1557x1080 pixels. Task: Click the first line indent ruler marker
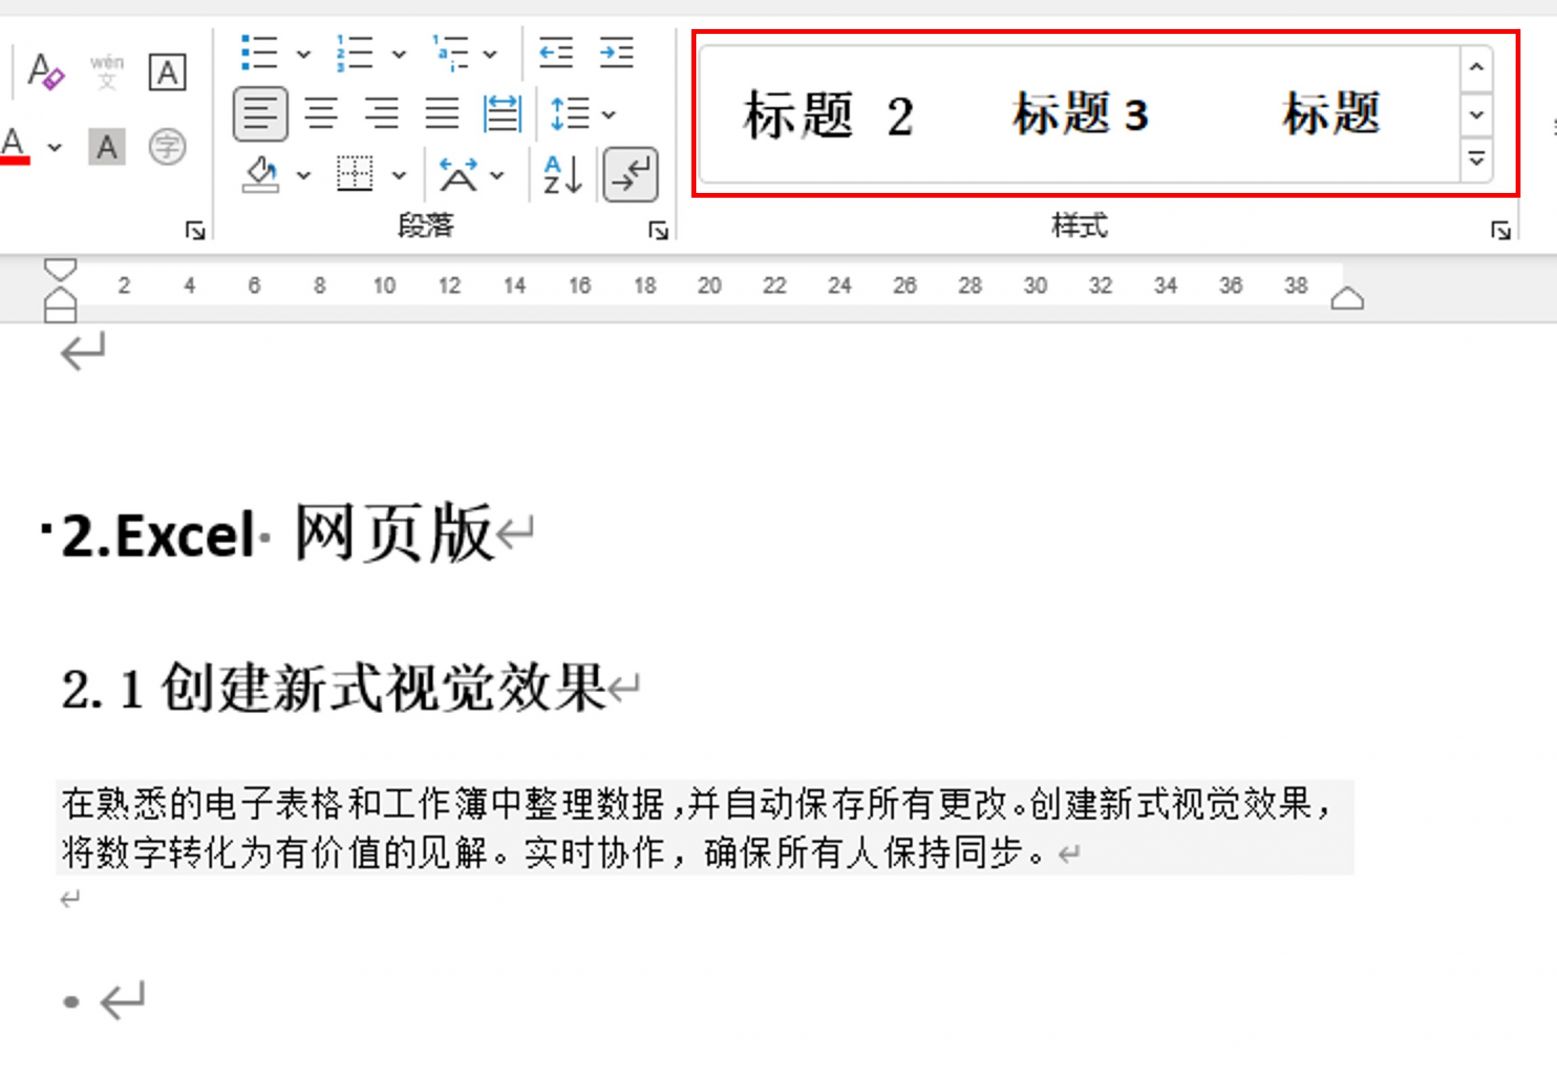pyautogui.click(x=60, y=269)
